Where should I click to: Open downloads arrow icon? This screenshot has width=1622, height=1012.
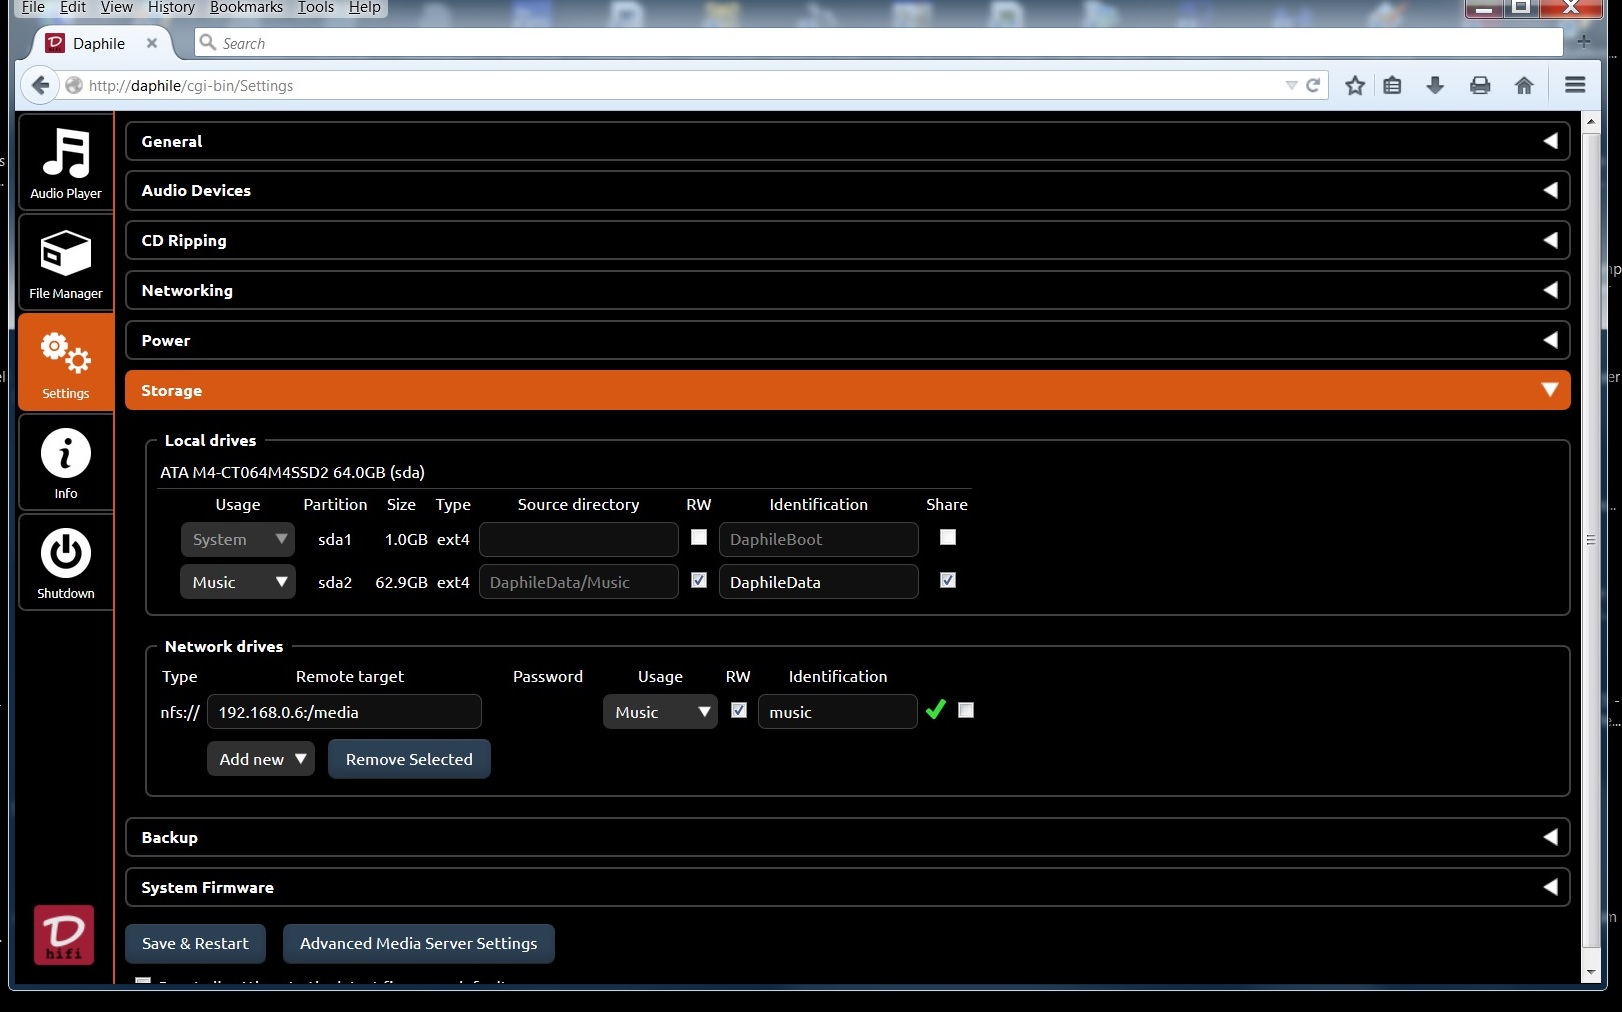click(x=1435, y=85)
